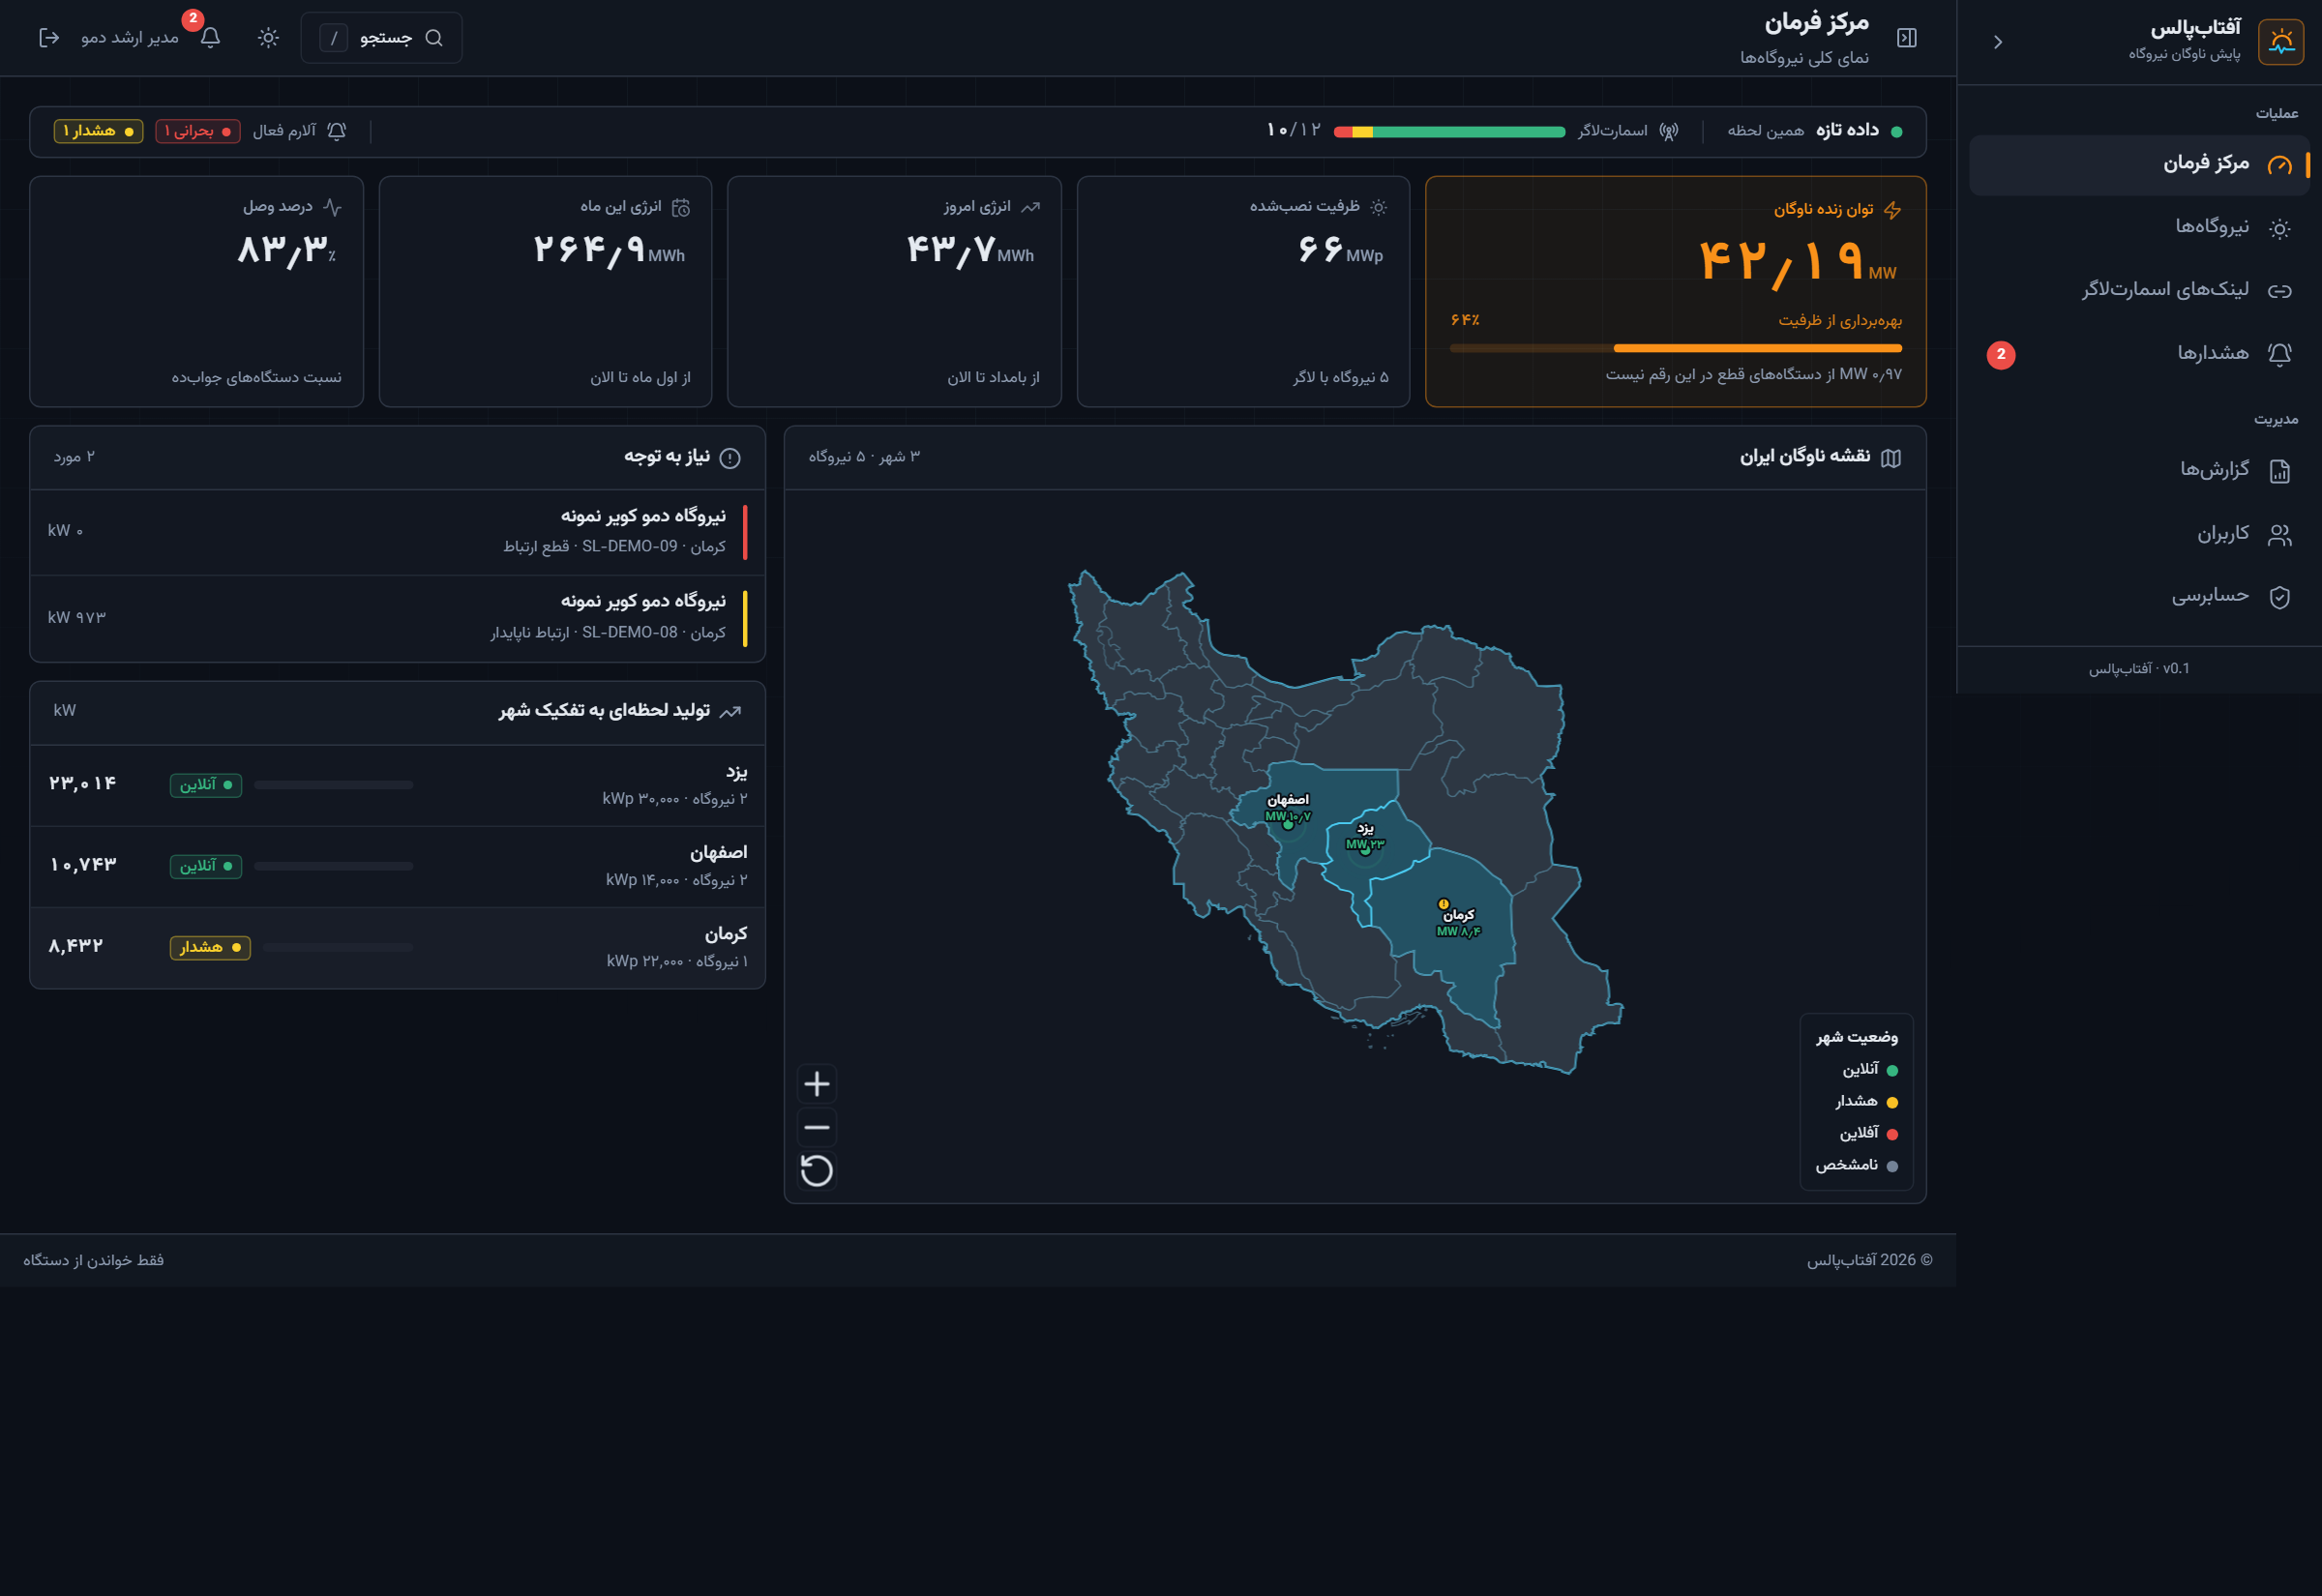Select the یزد marker on the map

(x=1365, y=851)
